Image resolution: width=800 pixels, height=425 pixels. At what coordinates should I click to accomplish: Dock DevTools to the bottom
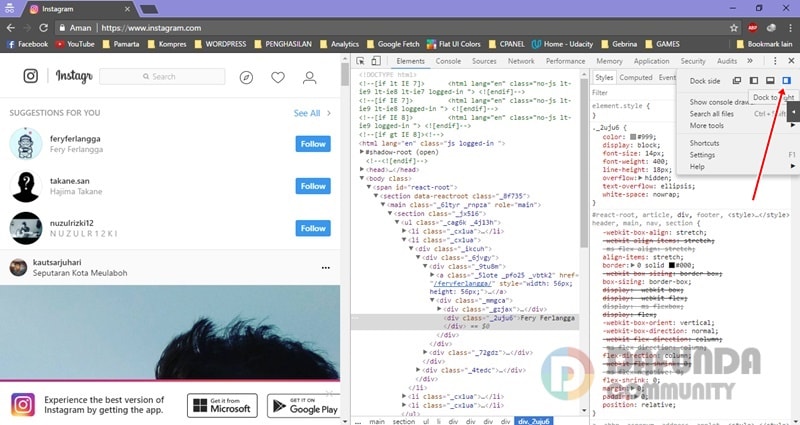pyautogui.click(x=769, y=80)
